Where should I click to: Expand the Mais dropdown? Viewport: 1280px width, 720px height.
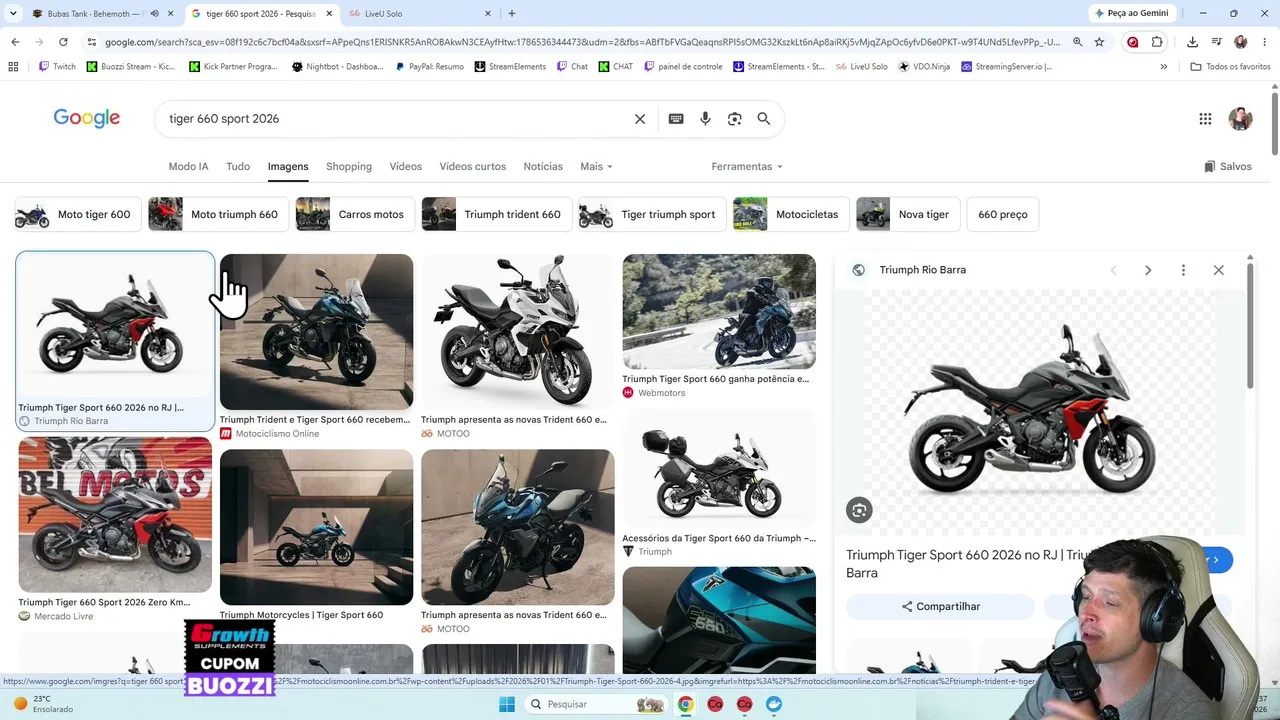pyautogui.click(x=596, y=166)
